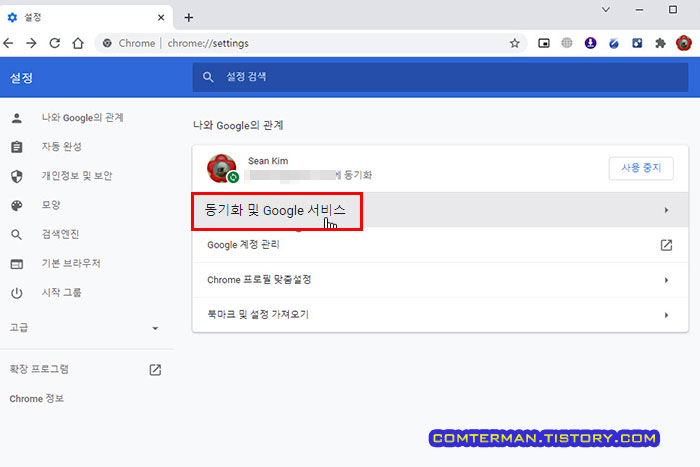Go back with the browser back arrow

[x=8, y=43]
